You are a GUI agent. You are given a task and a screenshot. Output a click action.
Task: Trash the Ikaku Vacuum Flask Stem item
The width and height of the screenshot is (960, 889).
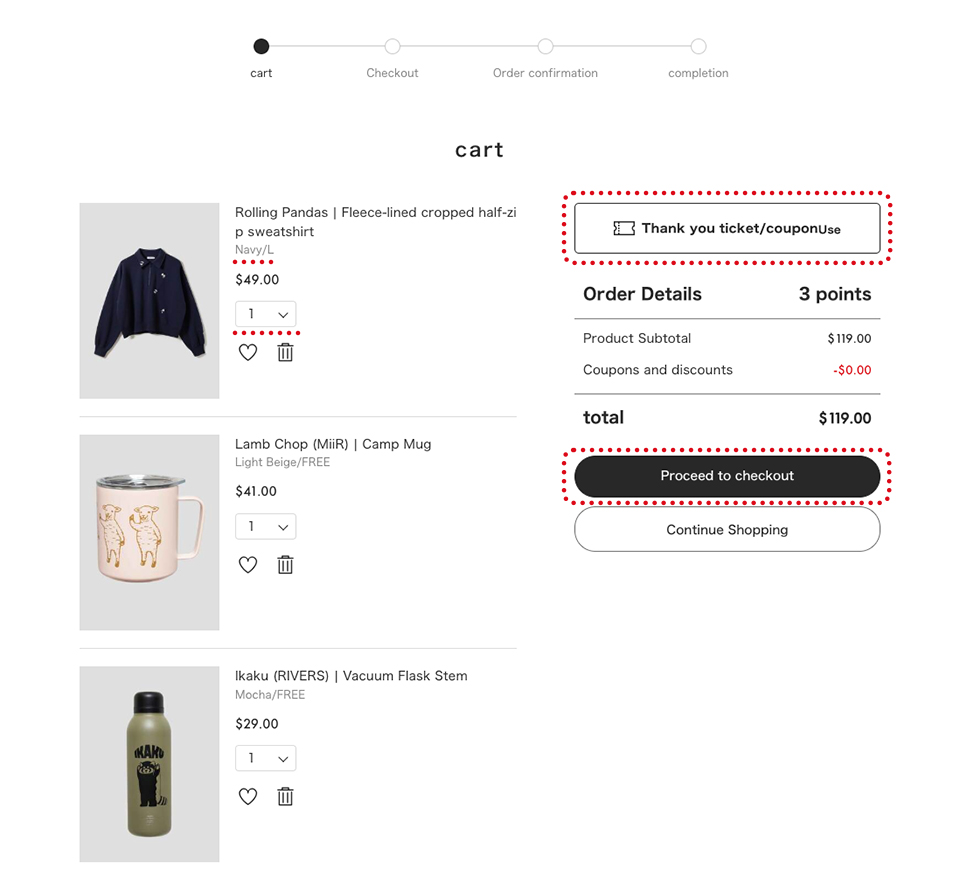click(x=285, y=797)
